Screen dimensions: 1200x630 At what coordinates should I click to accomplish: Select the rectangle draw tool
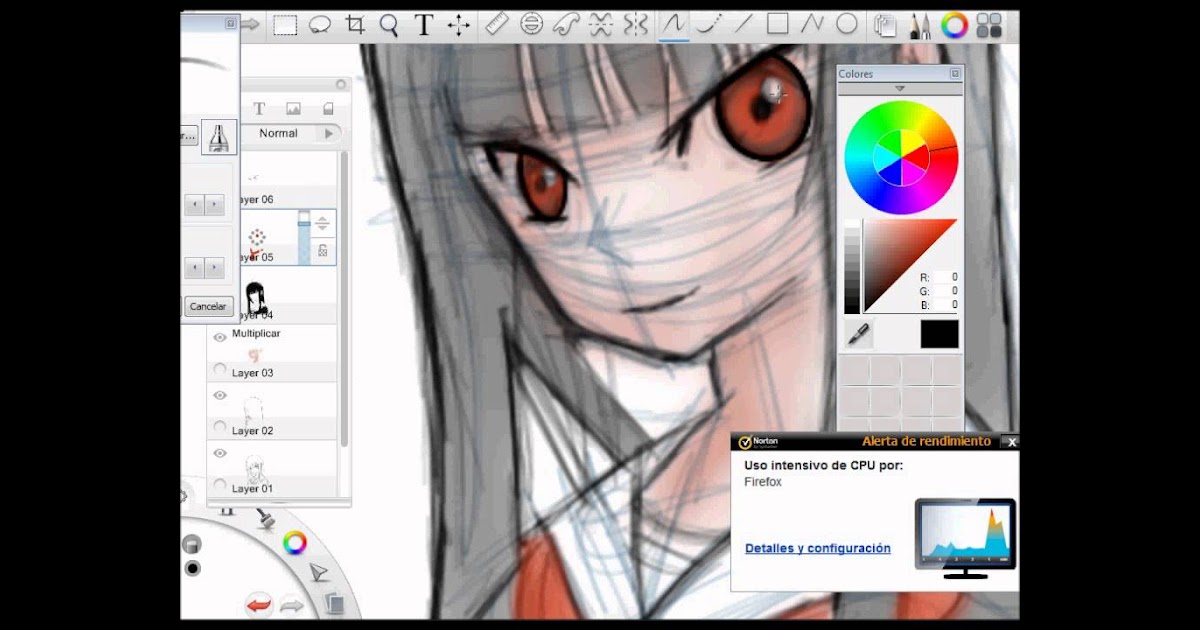pyautogui.click(x=777, y=24)
